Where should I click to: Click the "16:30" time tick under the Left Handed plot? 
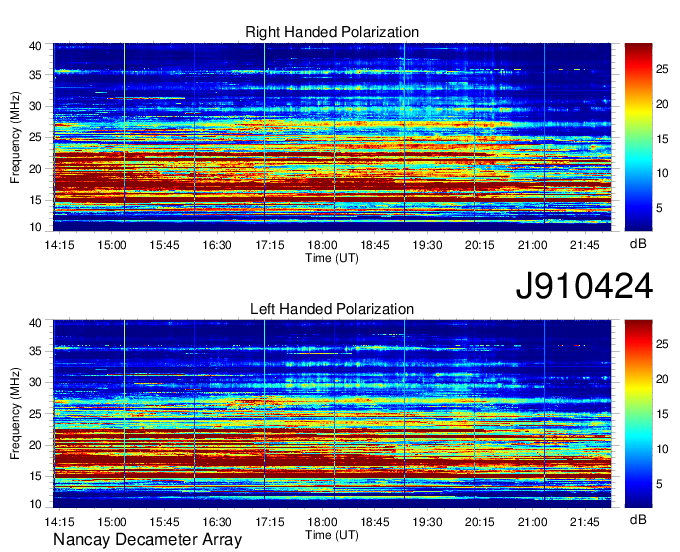pyautogui.click(x=217, y=522)
